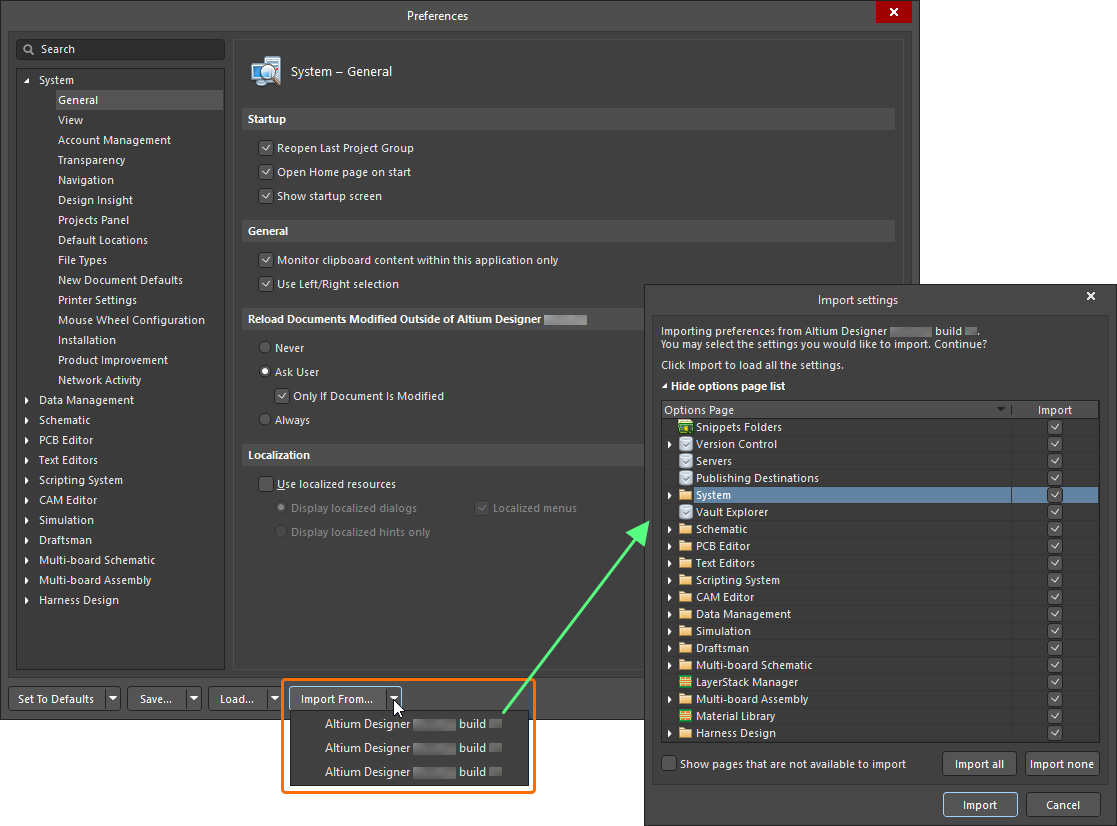This screenshot has height=826, width=1117.
Task: Click the Vault Explorer icon
Action: pos(685,512)
